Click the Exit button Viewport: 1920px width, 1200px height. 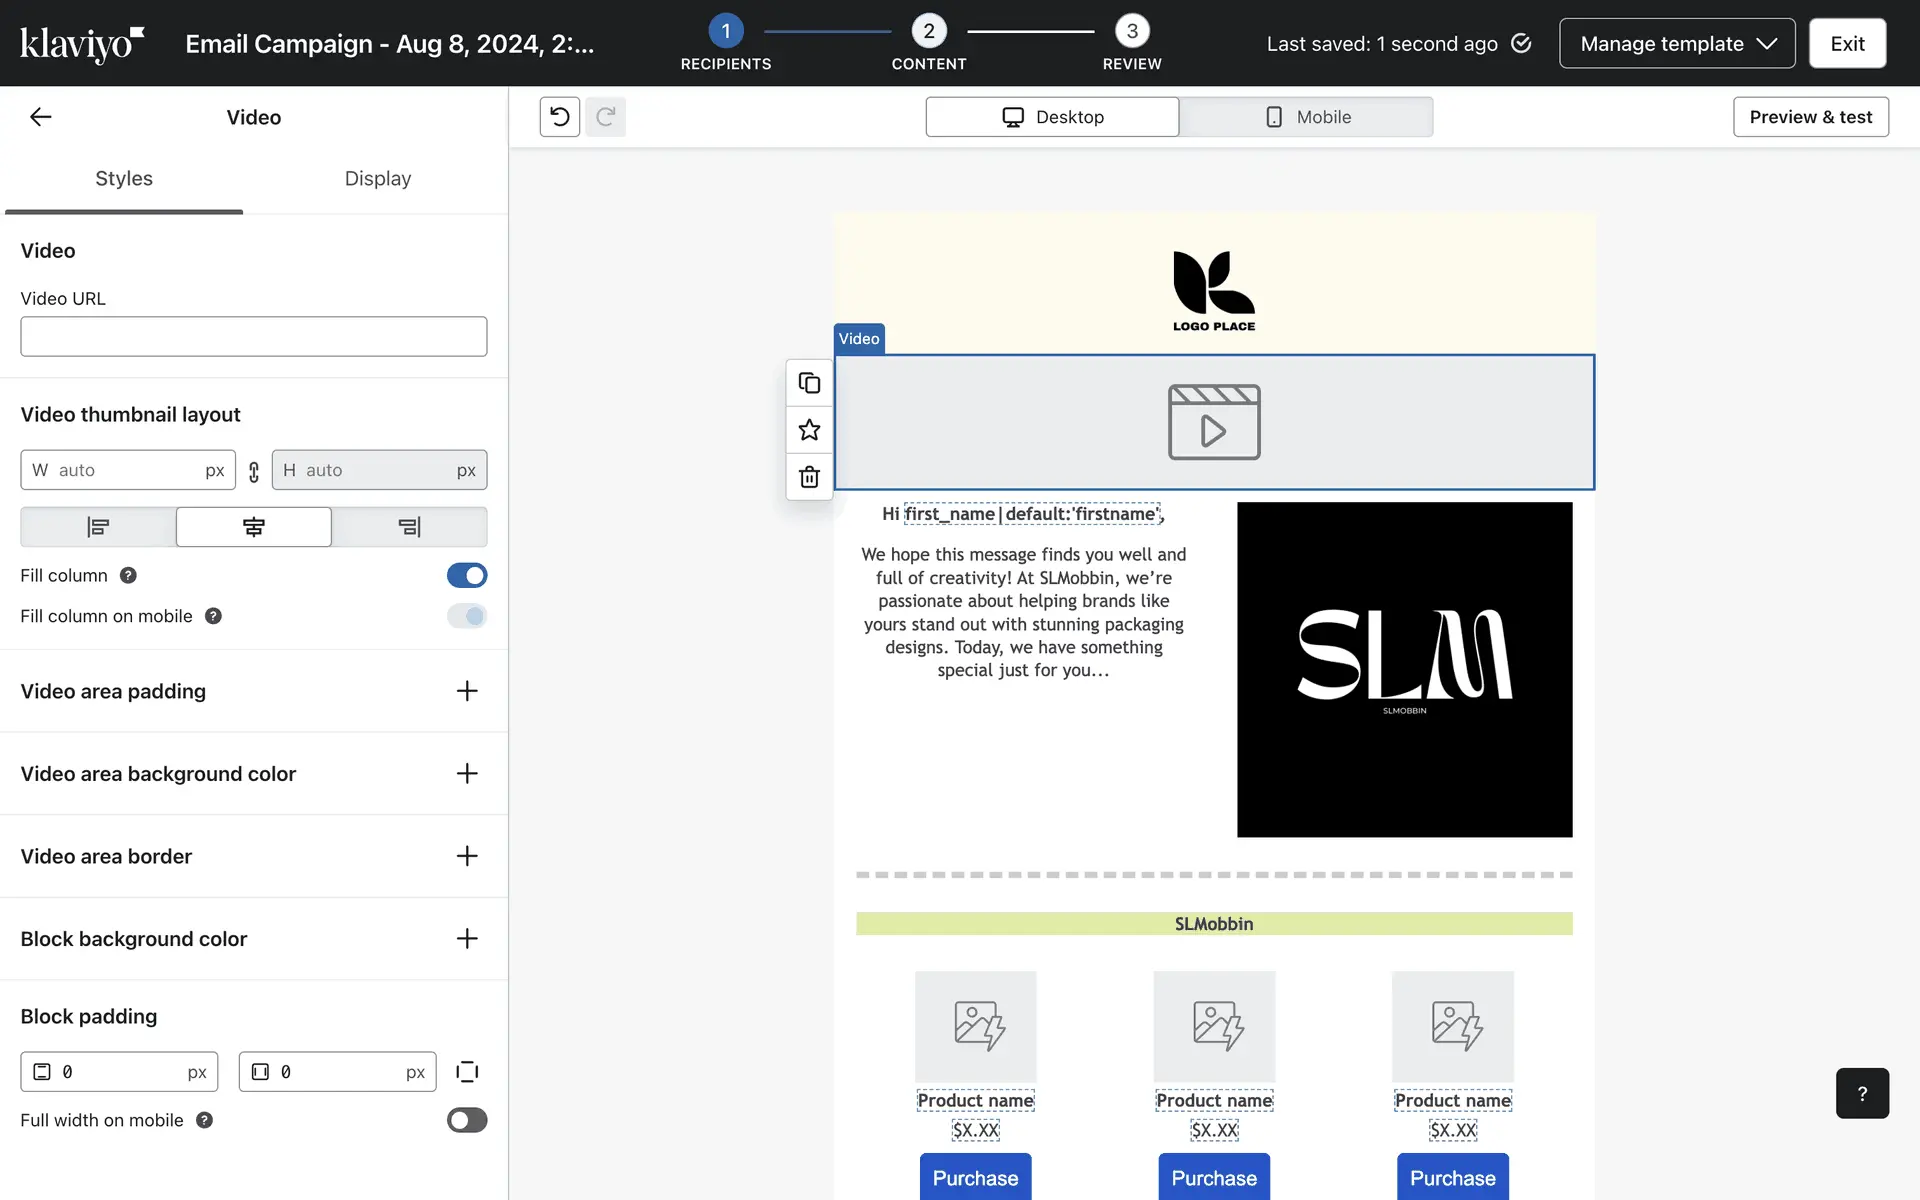1847,44
